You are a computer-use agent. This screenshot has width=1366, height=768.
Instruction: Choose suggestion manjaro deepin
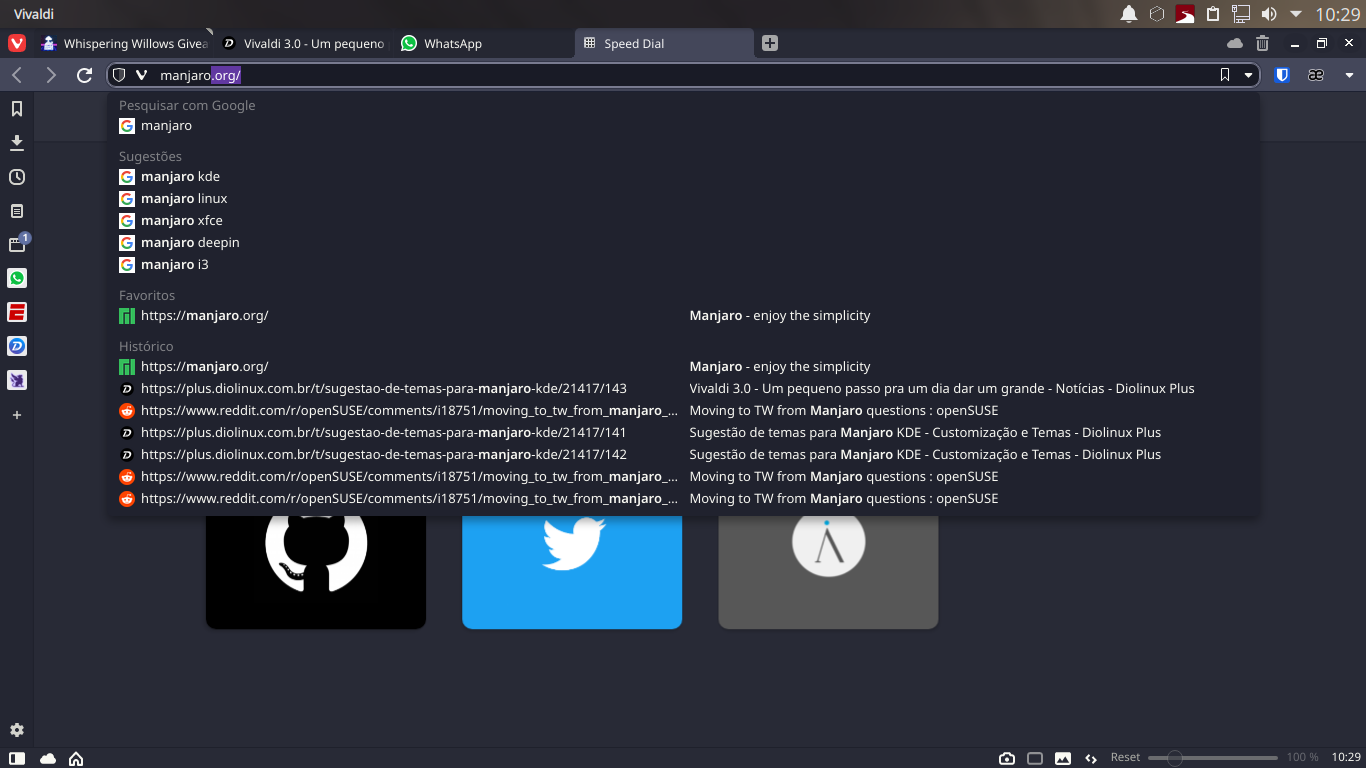tap(683, 243)
